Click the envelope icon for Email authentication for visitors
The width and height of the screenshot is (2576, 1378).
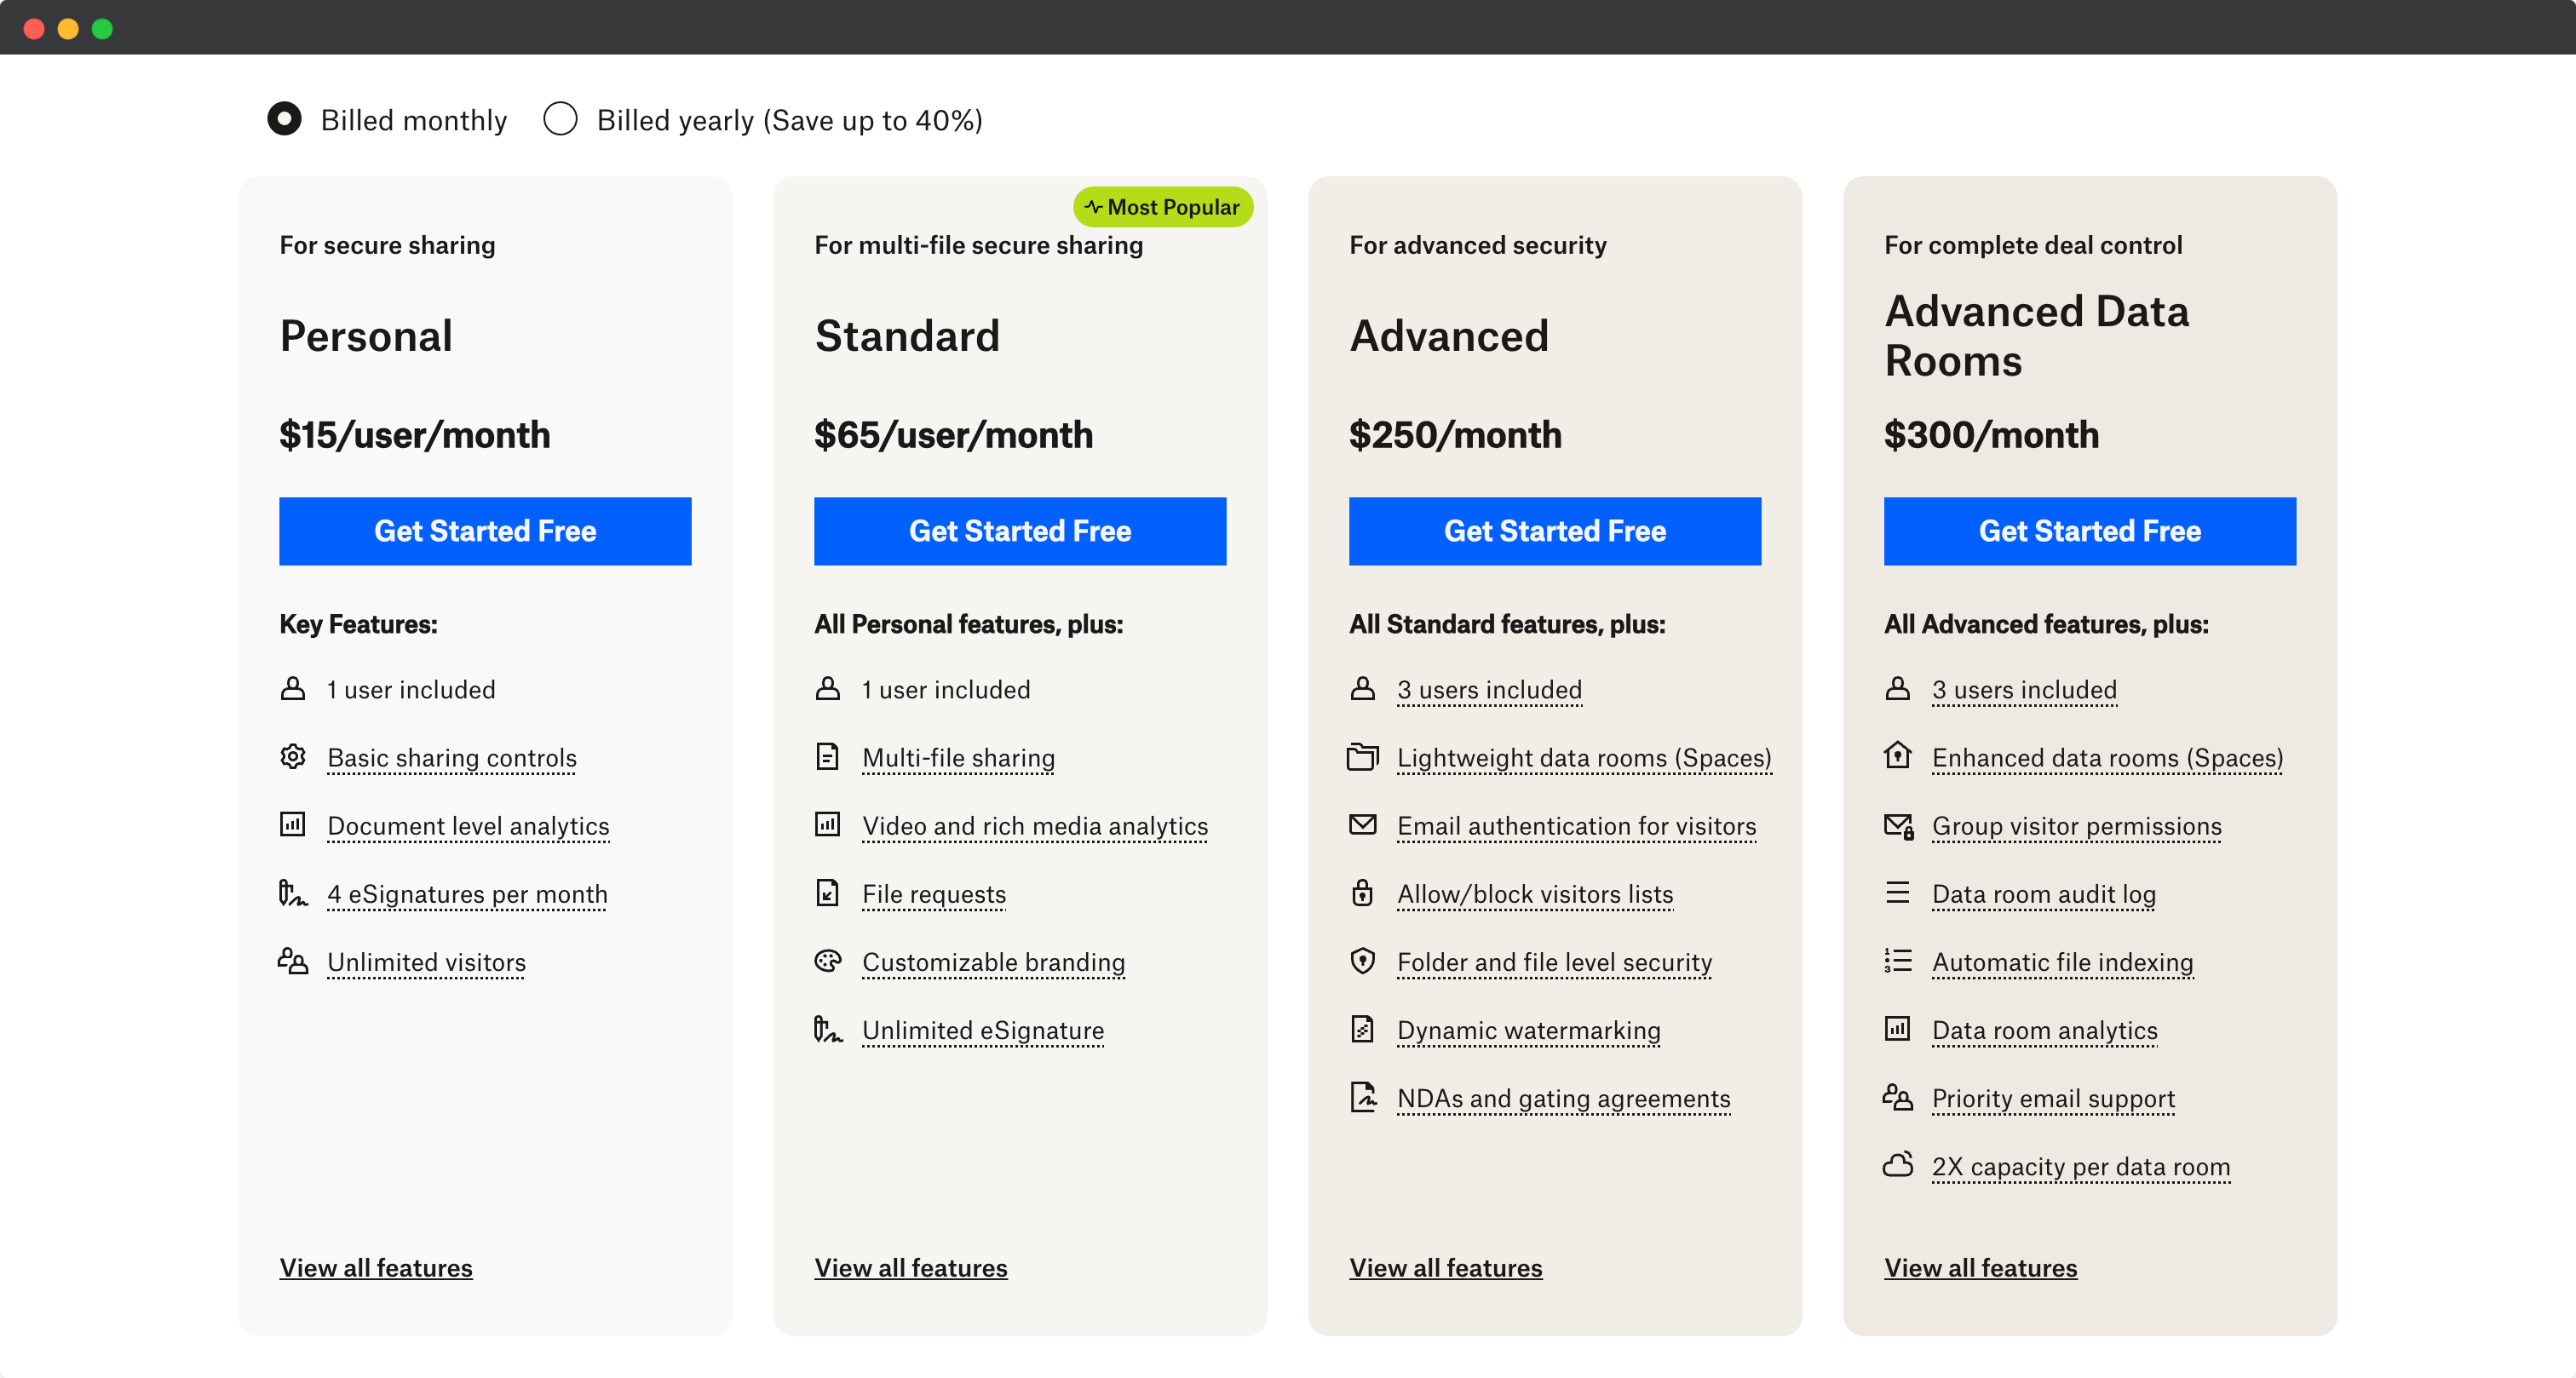coord(1362,825)
